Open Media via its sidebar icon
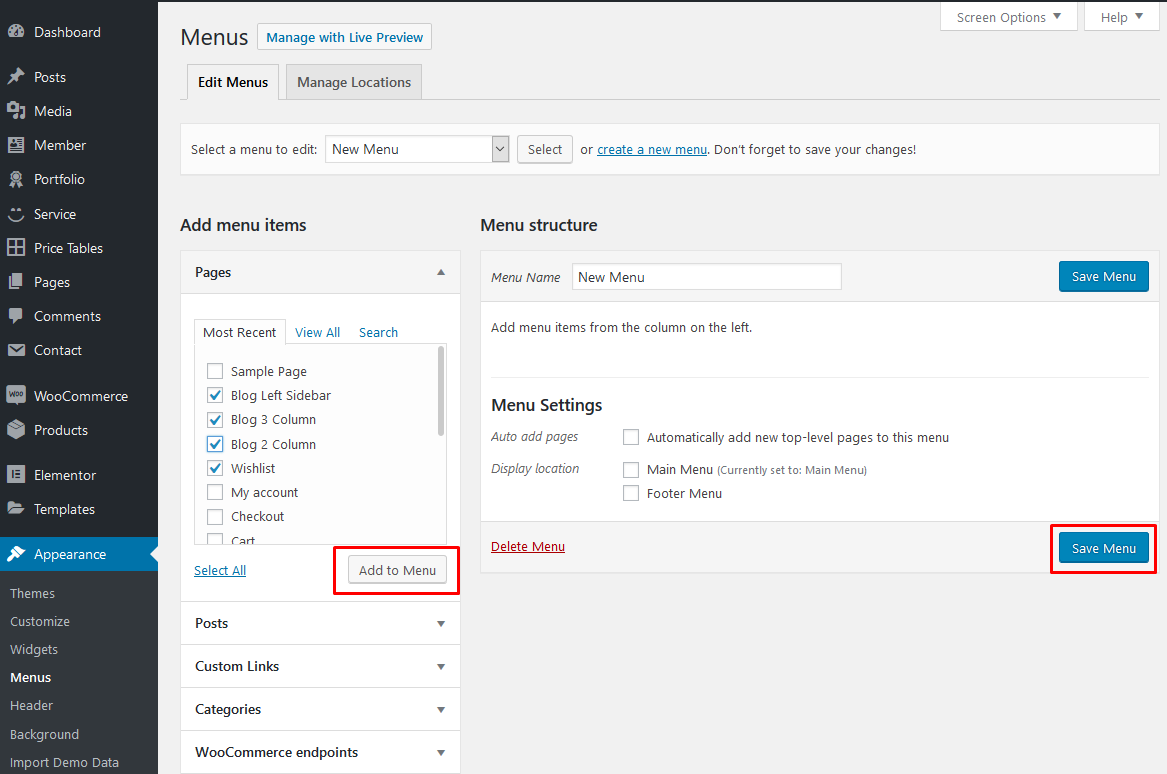 tap(16, 111)
